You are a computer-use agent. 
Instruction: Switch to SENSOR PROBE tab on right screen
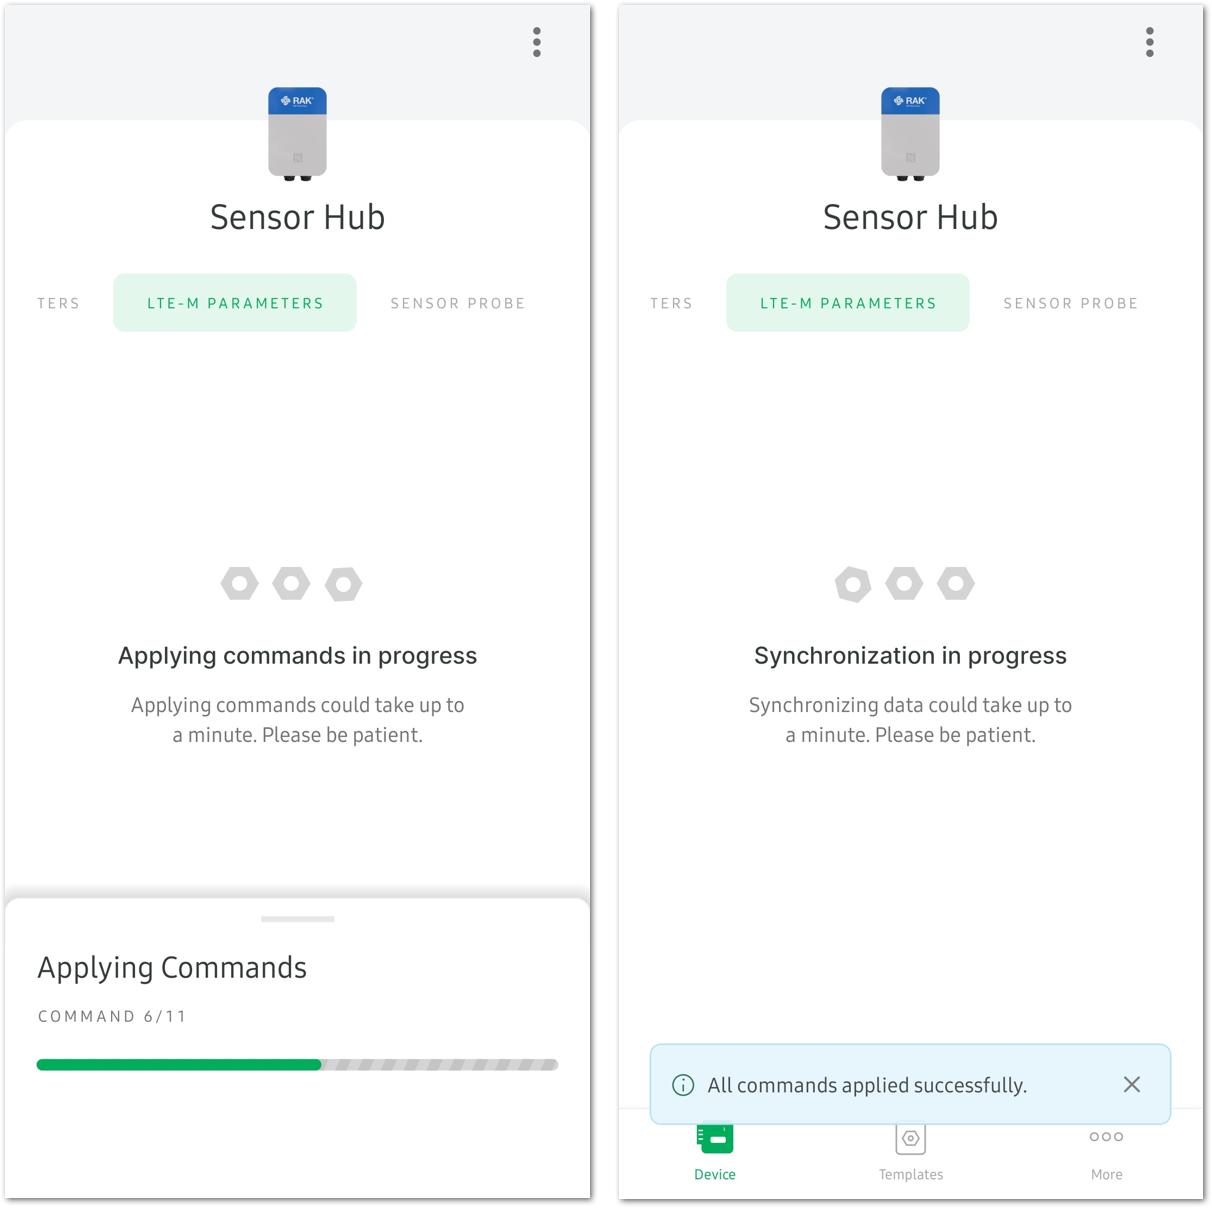(x=1071, y=303)
